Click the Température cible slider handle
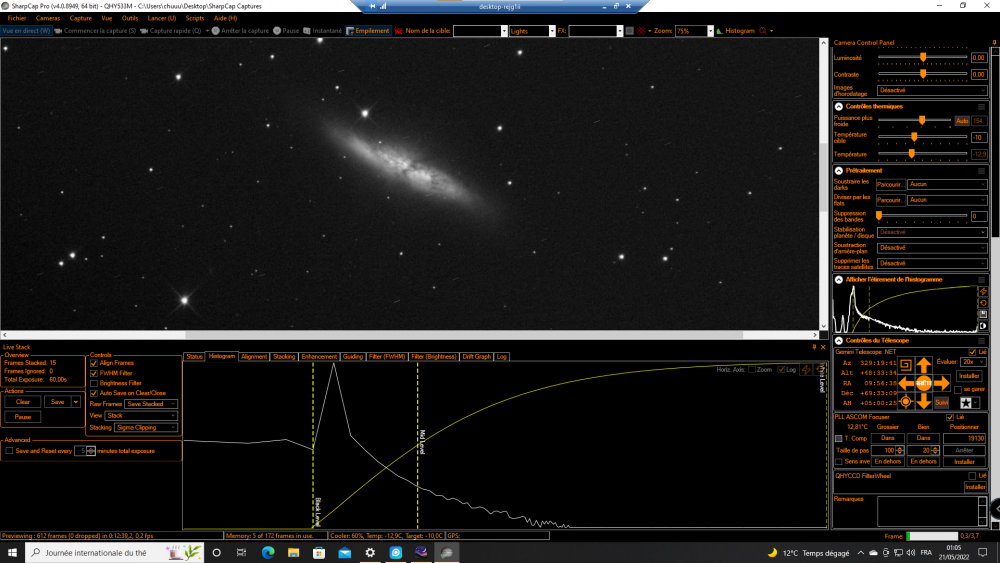The height and width of the screenshot is (563, 1000). click(914, 137)
